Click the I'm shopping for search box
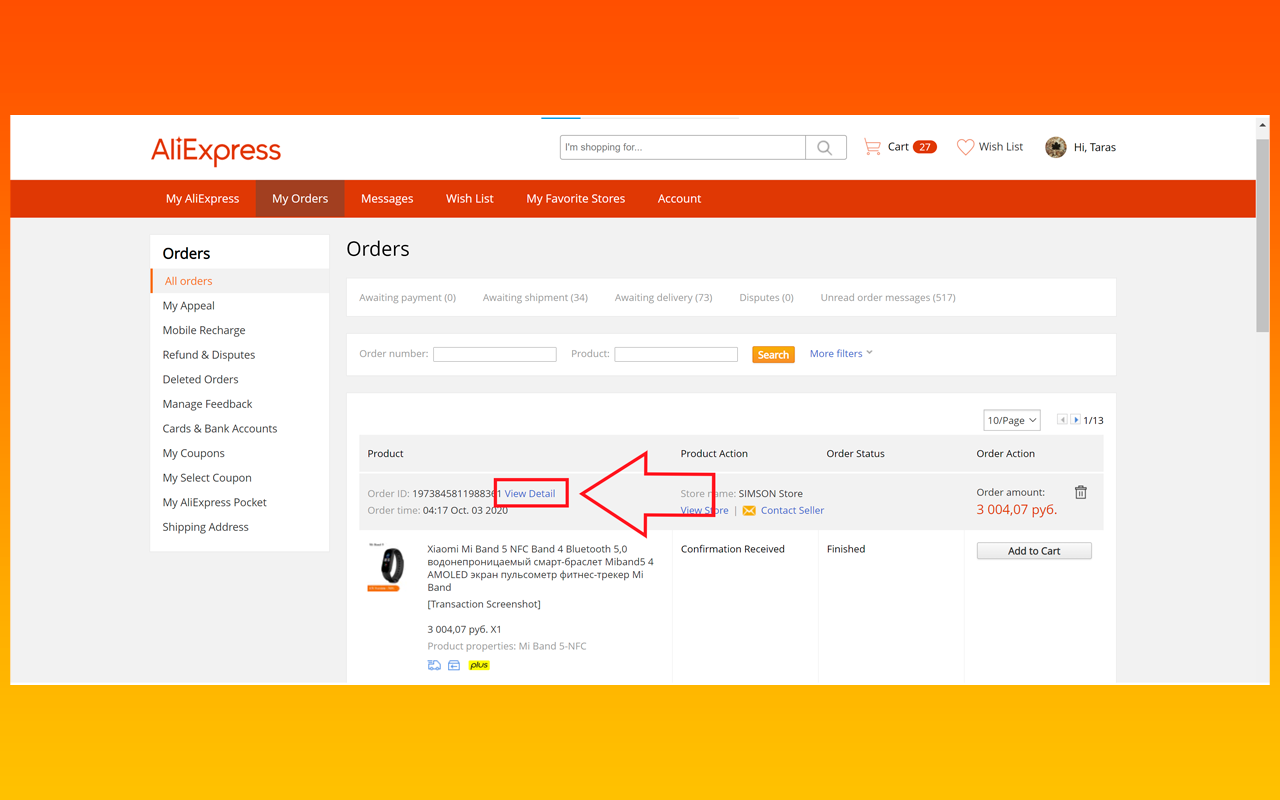The width and height of the screenshot is (1280, 800). coord(683,147)
